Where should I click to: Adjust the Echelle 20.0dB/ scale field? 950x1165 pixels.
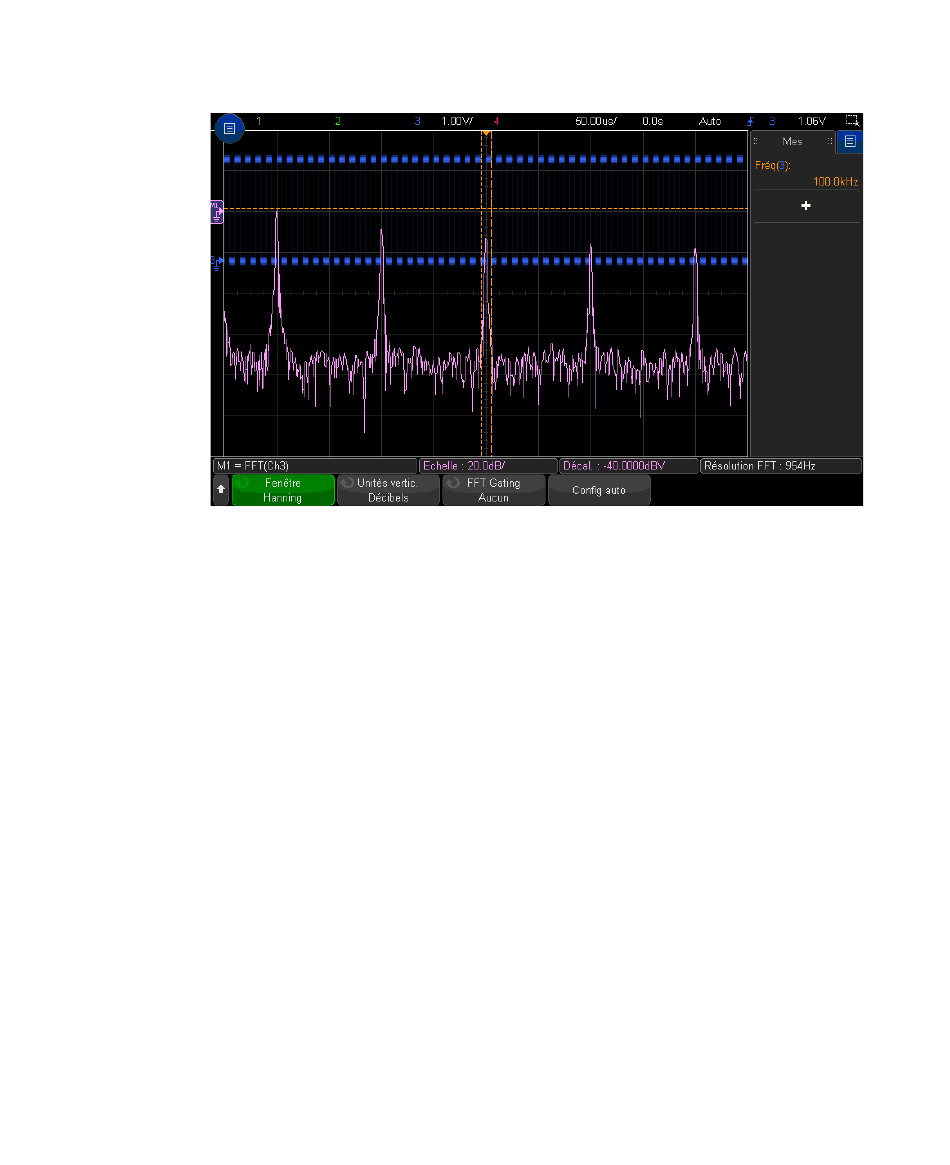pyautogui.click(x=488, y=466)
